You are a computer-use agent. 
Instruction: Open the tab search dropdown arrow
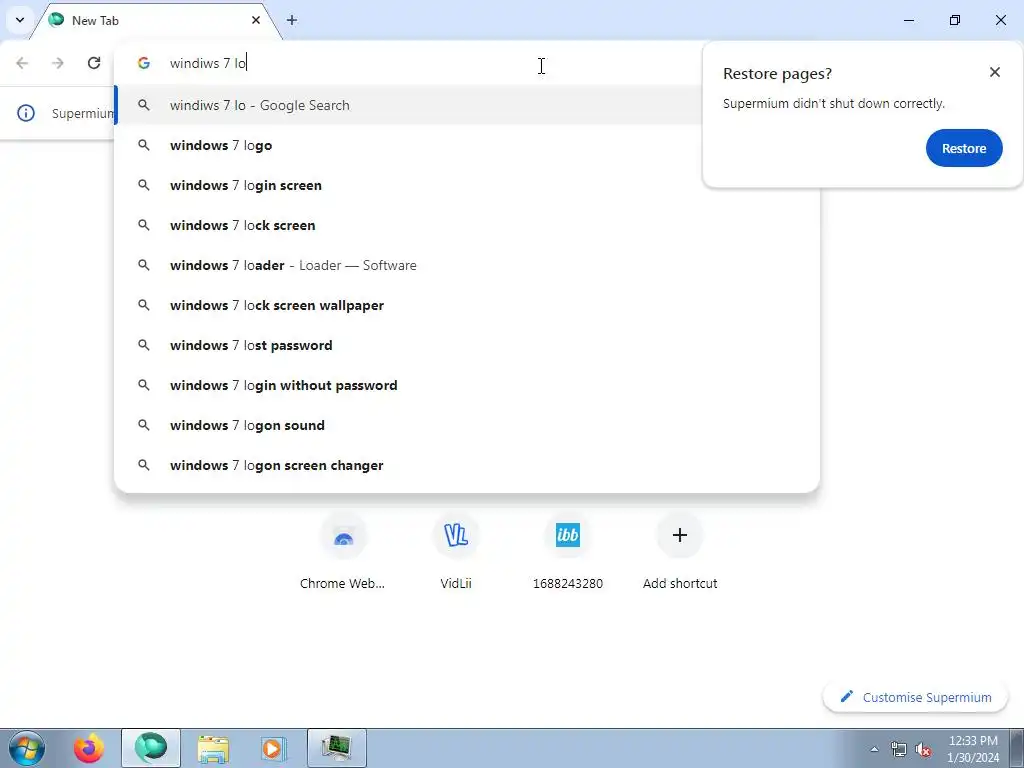20,20
